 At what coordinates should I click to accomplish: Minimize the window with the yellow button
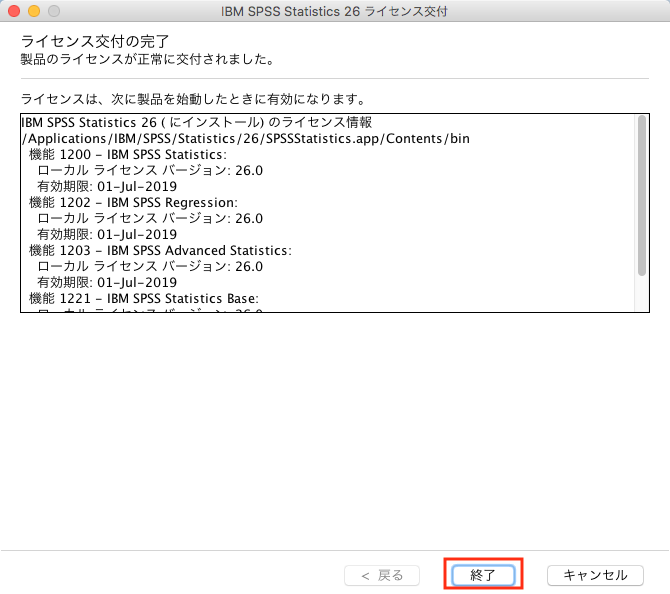coord(34,11)
